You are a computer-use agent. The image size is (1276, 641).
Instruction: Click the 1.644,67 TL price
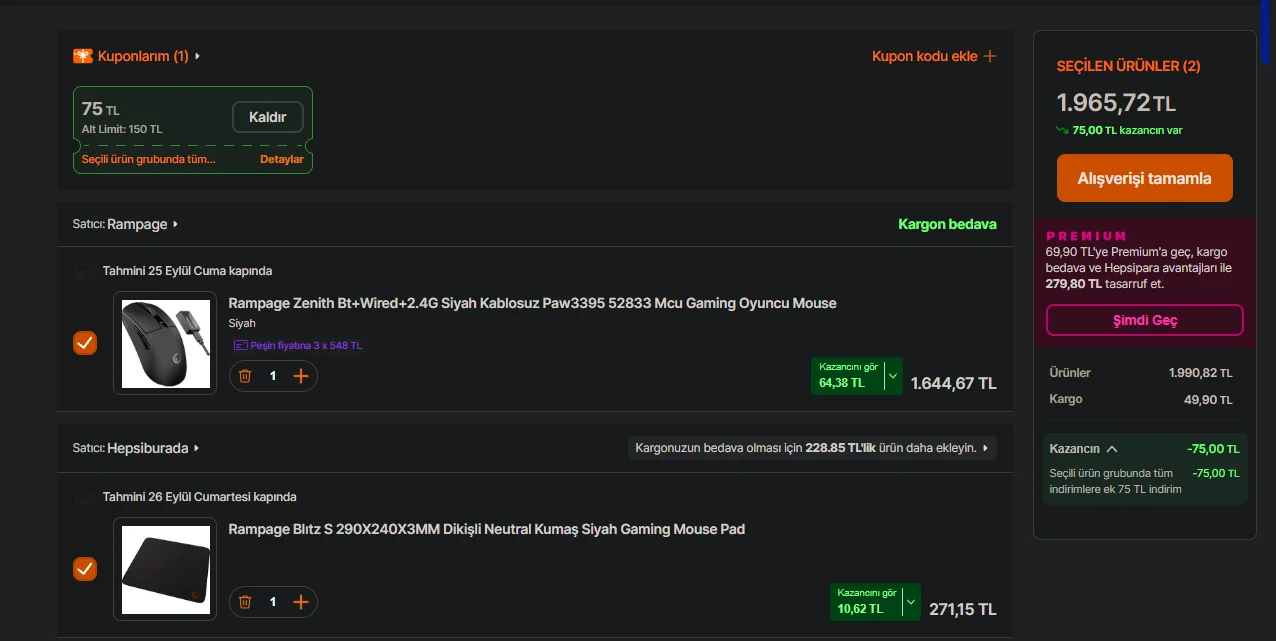[953, 383]
